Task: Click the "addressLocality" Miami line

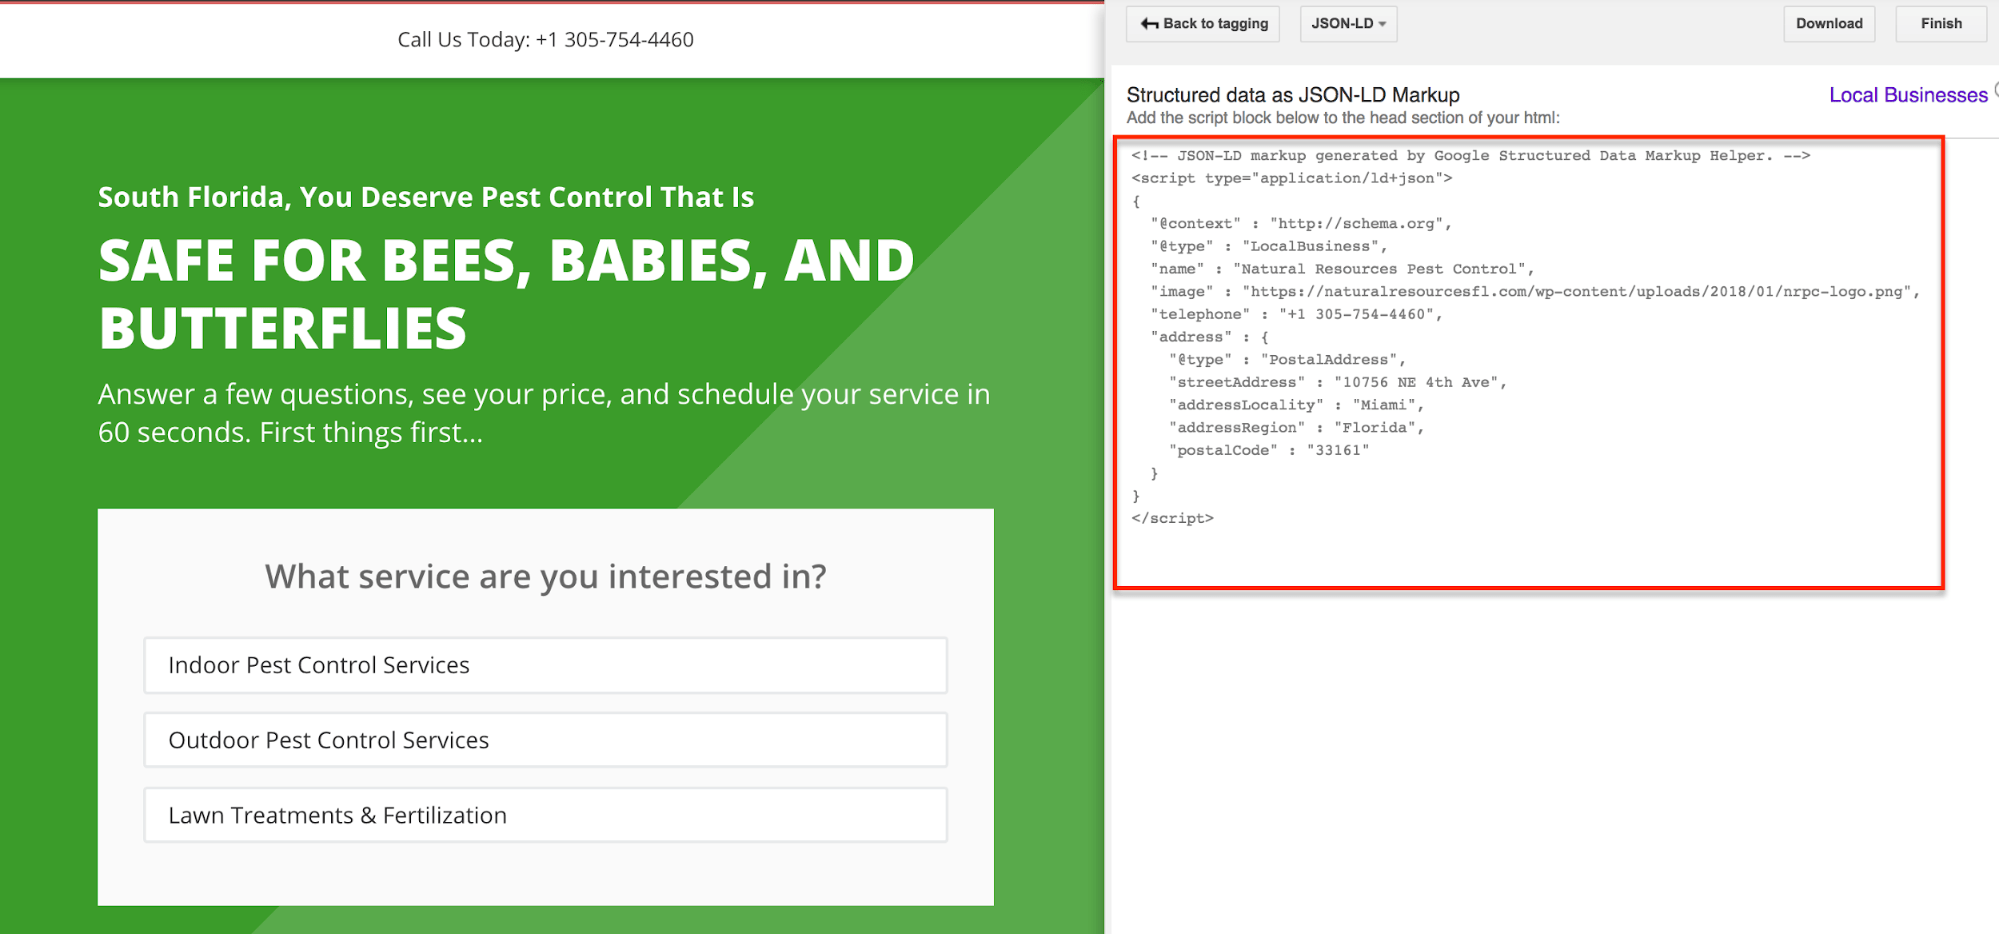Action: coord(1296,405)
